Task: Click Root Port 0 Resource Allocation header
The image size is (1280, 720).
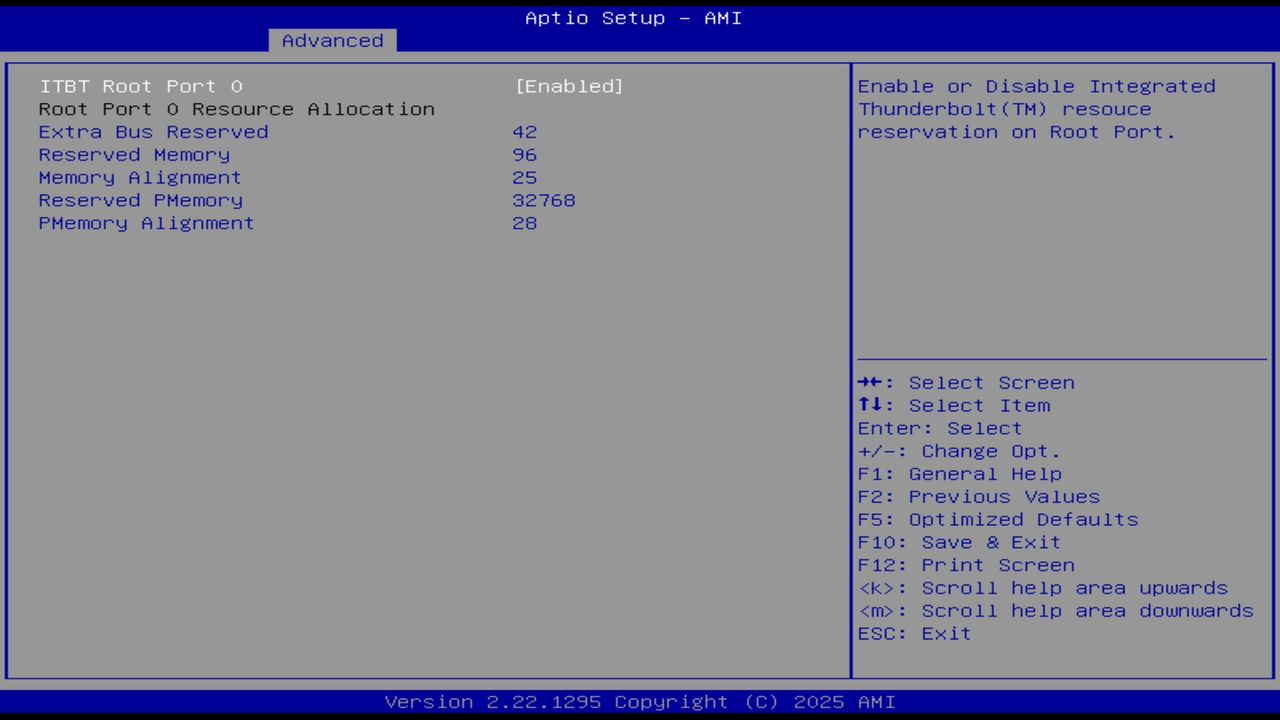Action: coord(236,109)
